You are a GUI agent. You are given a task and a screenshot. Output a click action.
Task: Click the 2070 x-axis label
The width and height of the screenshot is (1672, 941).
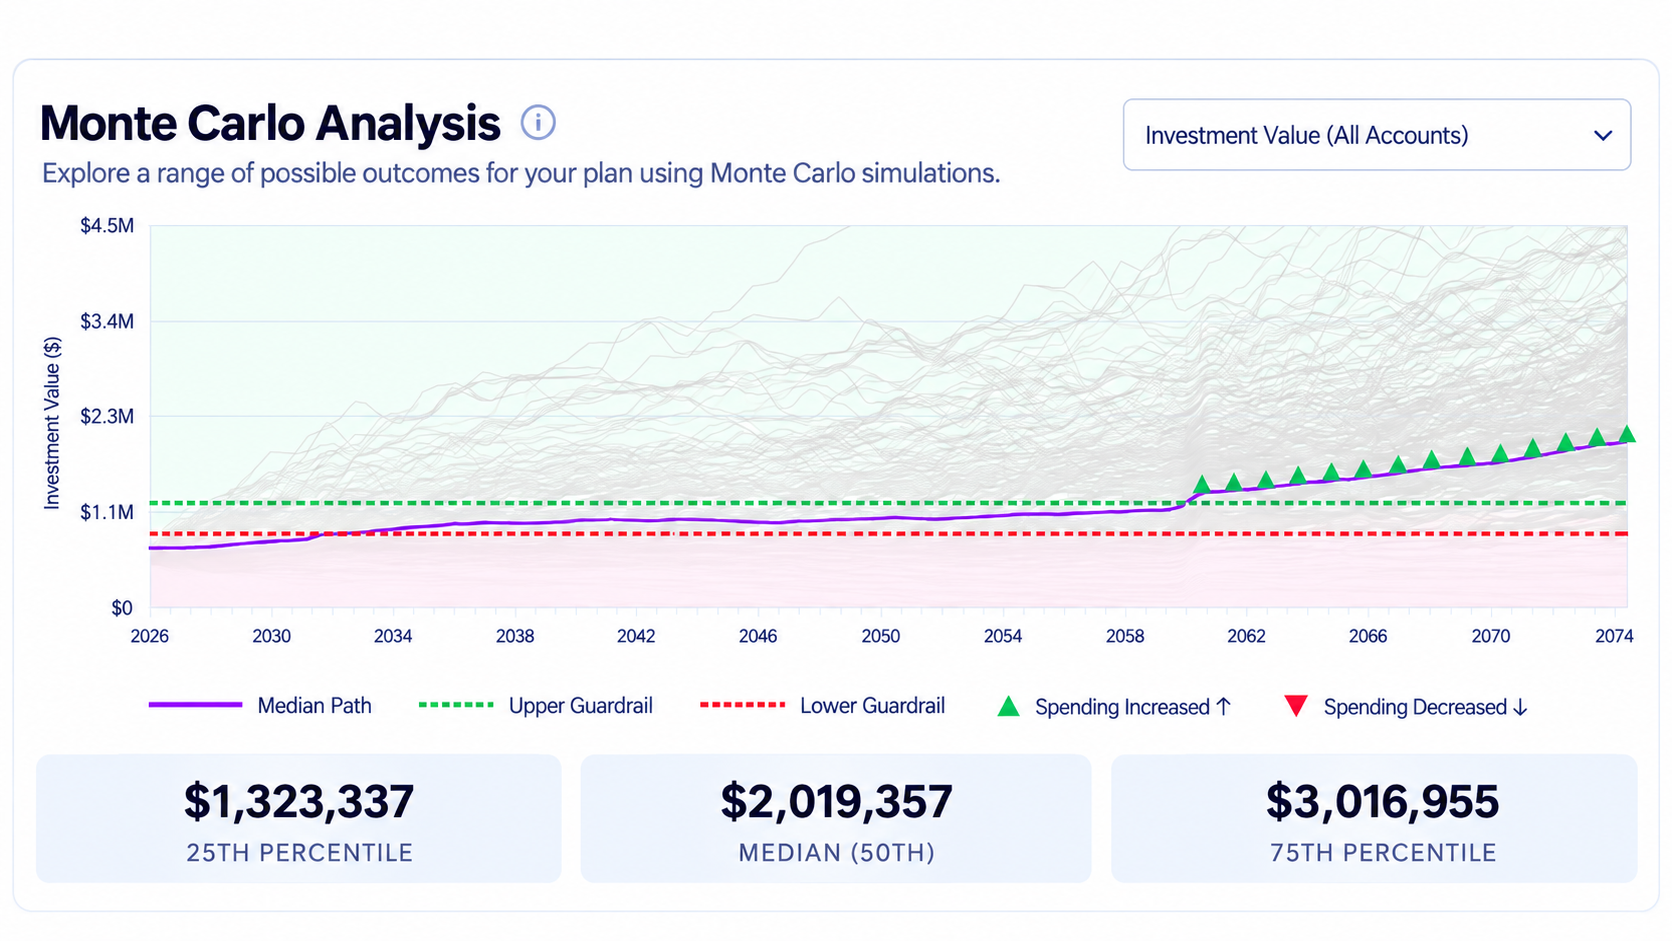pyautogui.click(x=1490, y=636)
